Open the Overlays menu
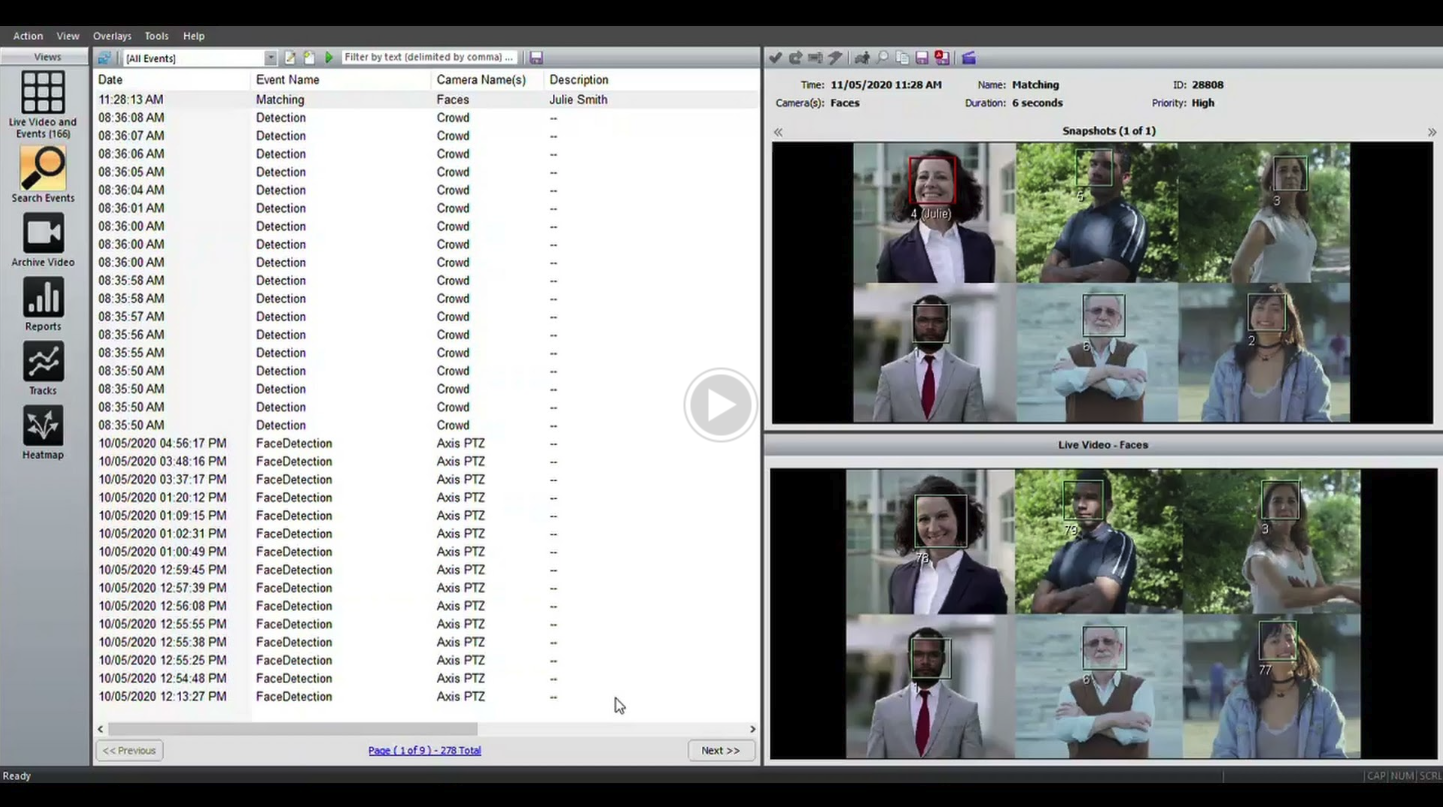This screenshot has width=1443, height=807. pos(112,36)
